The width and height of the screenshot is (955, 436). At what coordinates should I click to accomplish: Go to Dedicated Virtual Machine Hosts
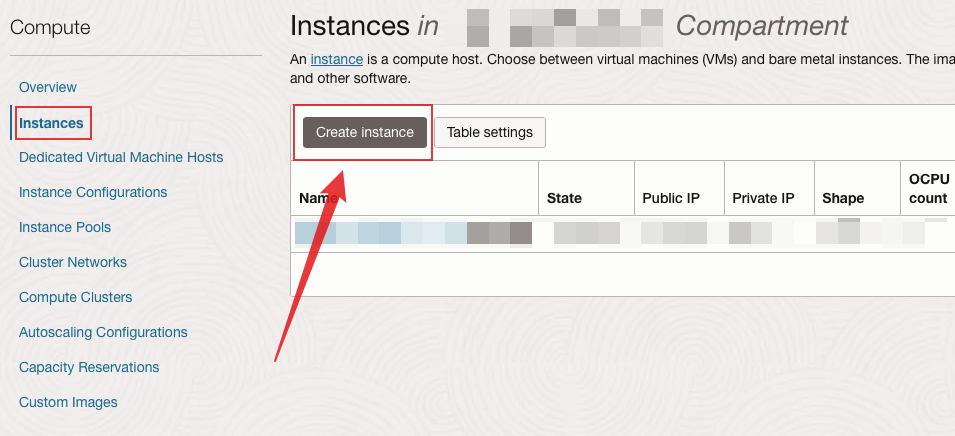click(121, 157)
